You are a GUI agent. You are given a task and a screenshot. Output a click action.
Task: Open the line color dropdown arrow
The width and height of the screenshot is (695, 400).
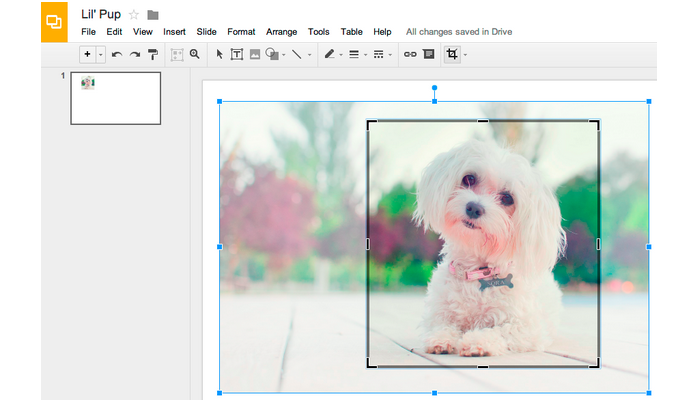(x=341, y=55)
